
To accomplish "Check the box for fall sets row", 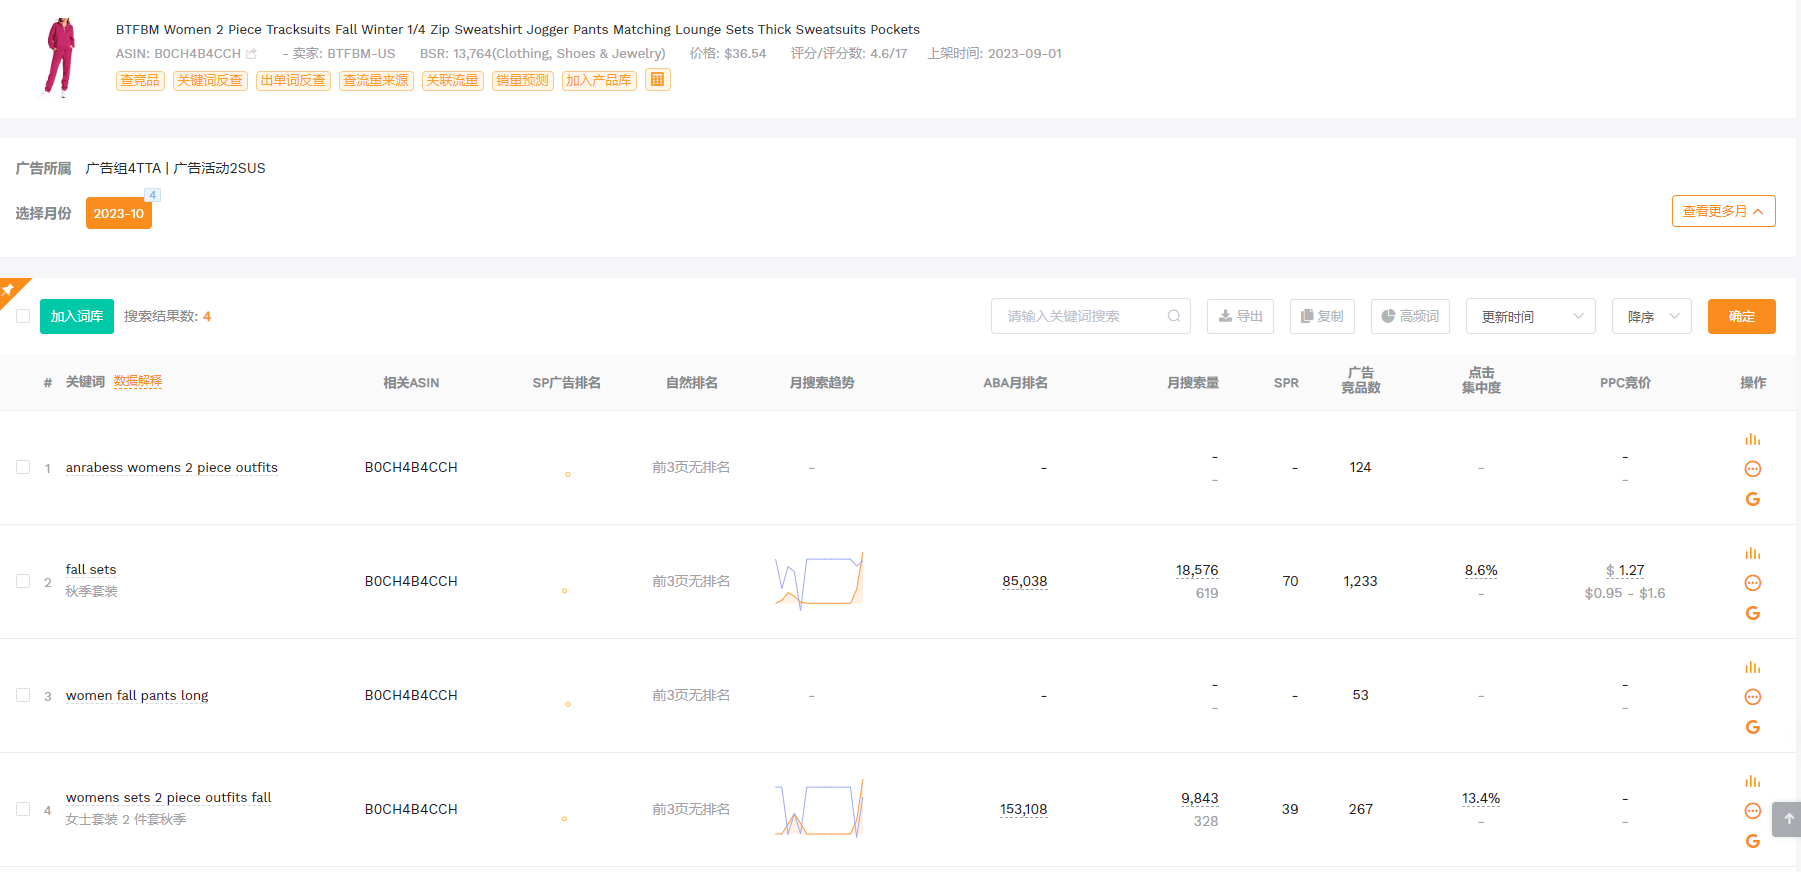I will point(23,581).
